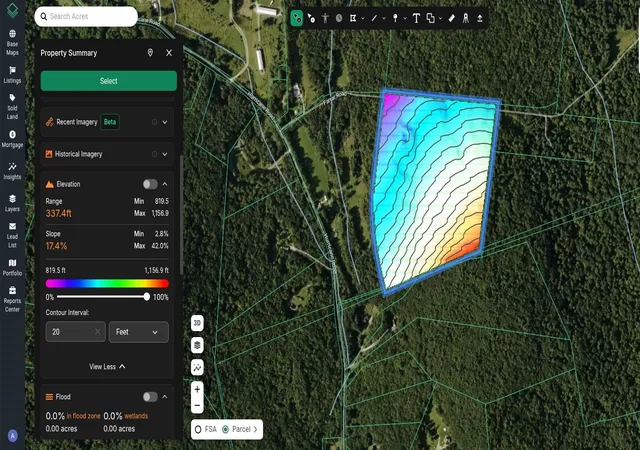This screenshot has height=450, width=640.
Task: Switch the map to 3D view
Action: click(197, 323)
